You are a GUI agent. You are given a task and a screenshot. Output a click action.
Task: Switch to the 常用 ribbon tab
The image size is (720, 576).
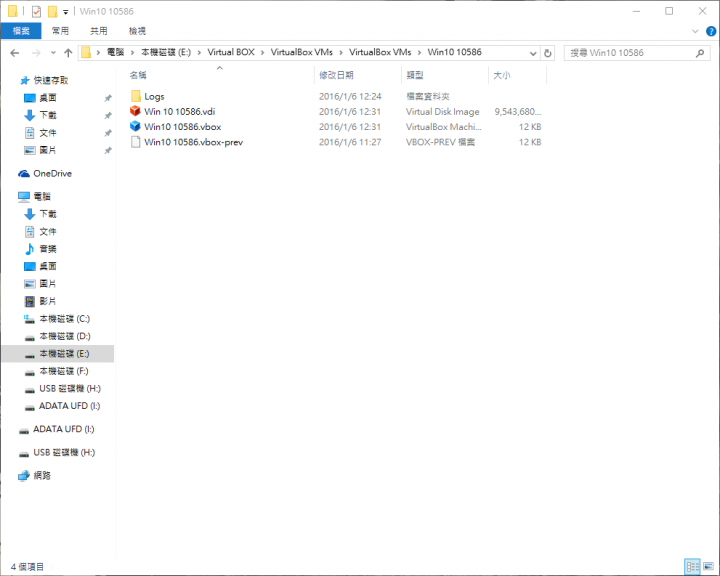click(60, 31)
